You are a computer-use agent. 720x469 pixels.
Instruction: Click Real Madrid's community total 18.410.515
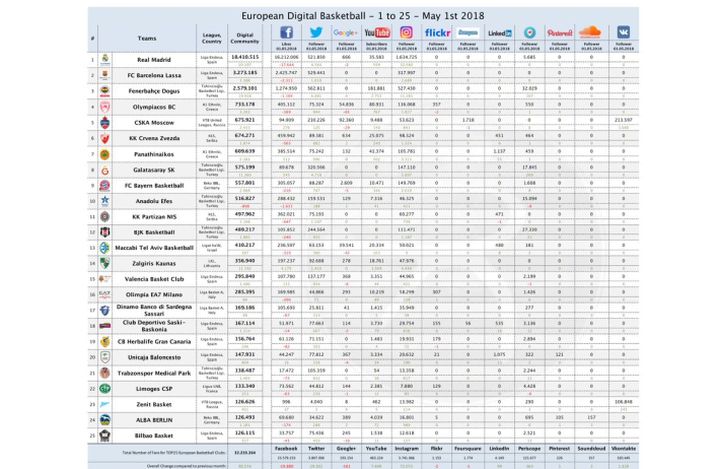click(245, 57)
